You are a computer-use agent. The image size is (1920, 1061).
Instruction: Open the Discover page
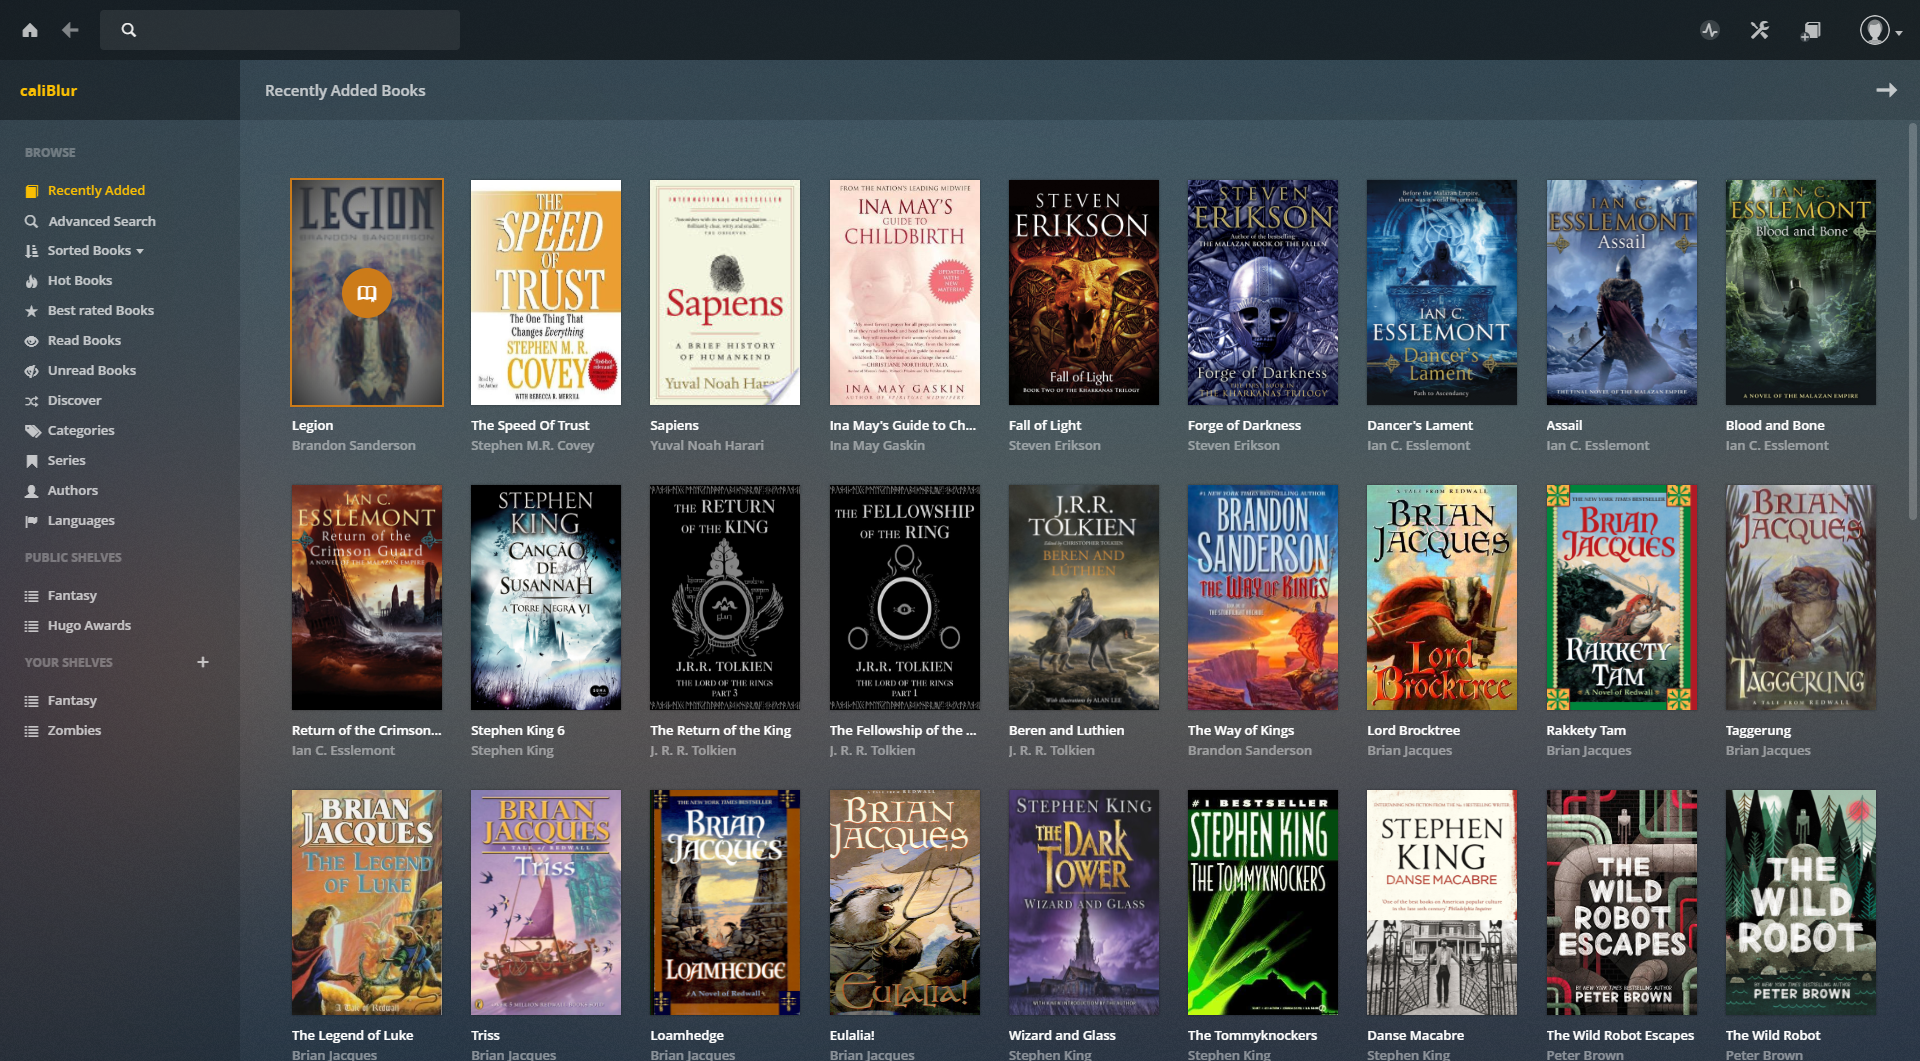(x=75, y=401)
